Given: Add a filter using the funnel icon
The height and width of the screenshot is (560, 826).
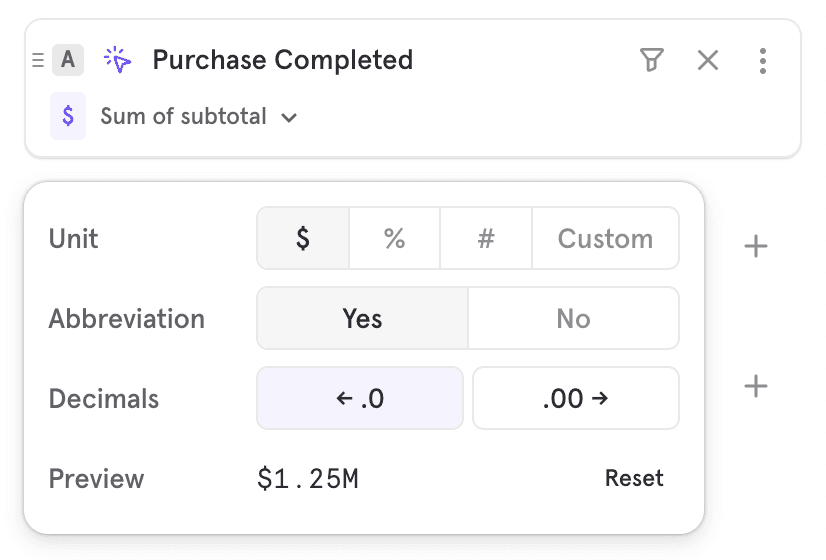Looking at the screenshot, I should click(651, 60).
